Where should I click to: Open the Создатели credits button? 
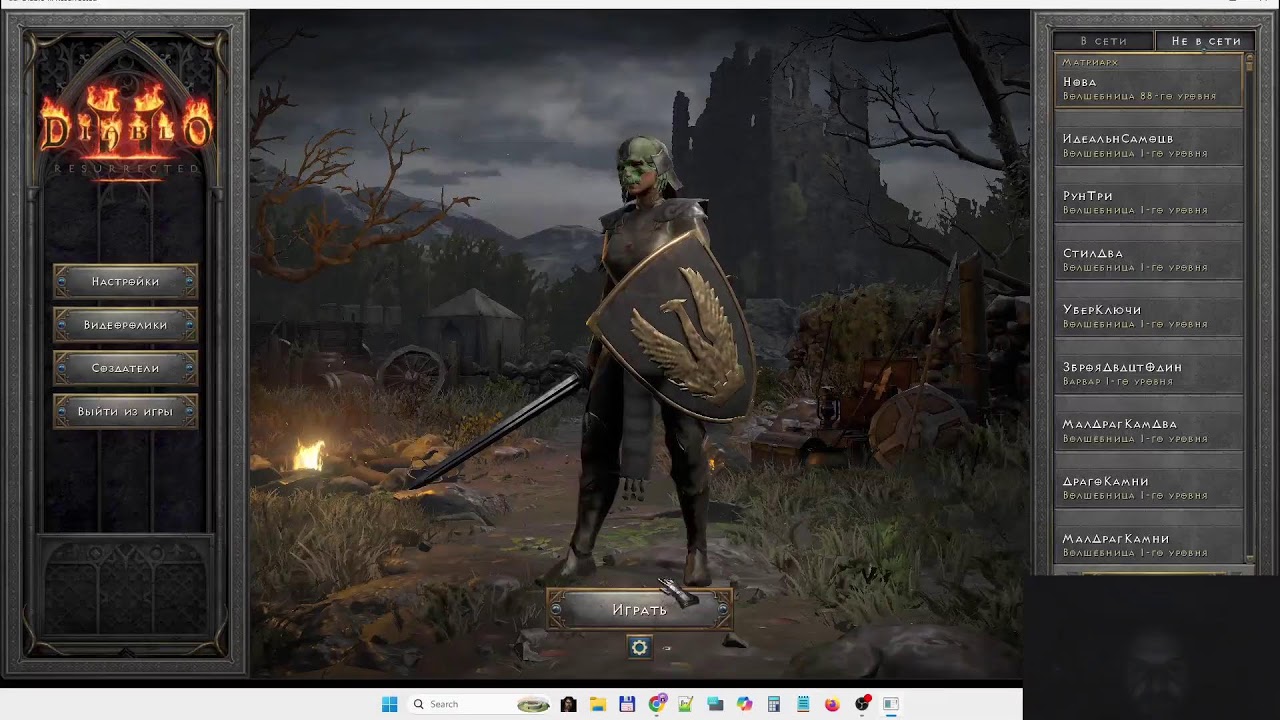(125, 368)
